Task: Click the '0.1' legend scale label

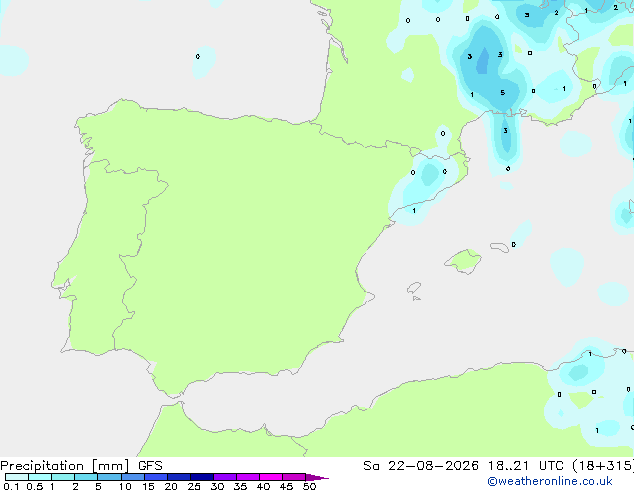Action: (11, 486)
